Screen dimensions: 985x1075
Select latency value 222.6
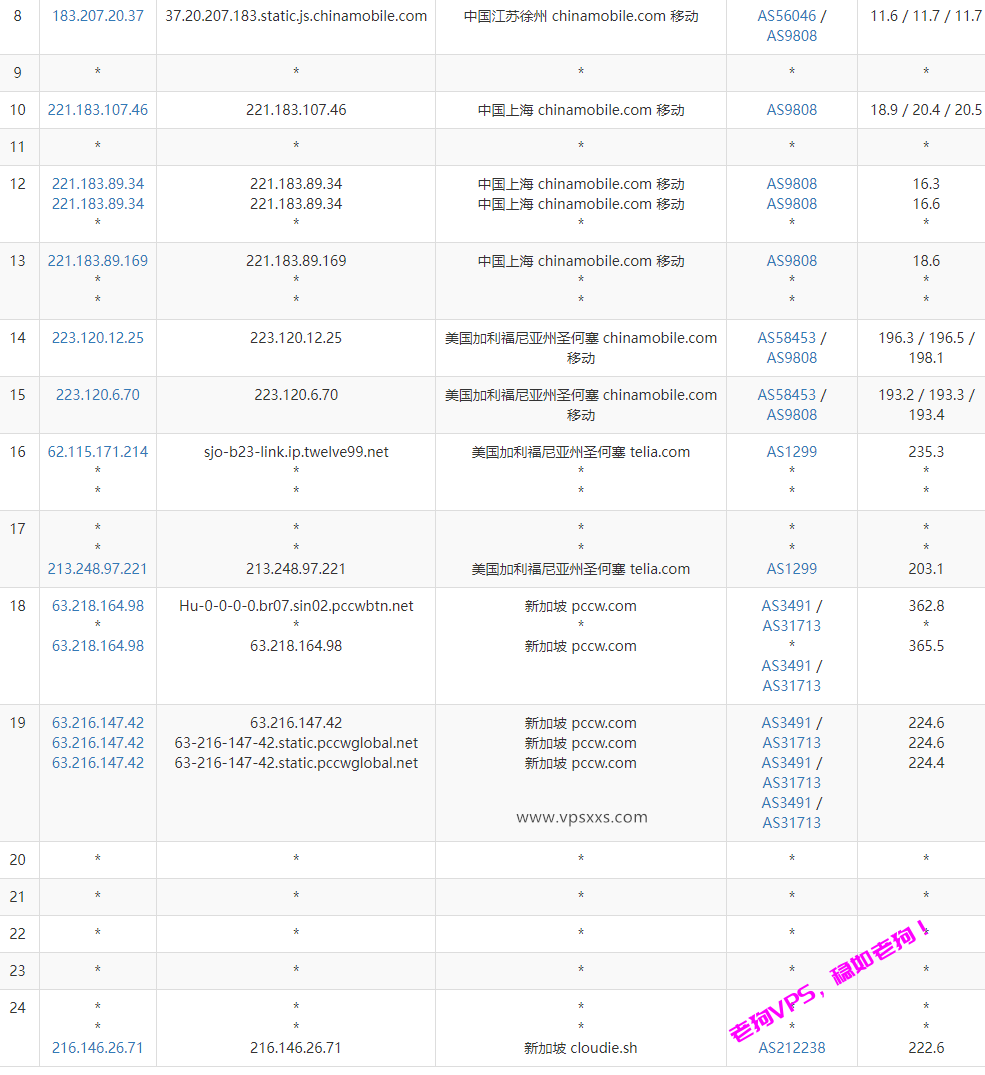[x=926, y=1048]
